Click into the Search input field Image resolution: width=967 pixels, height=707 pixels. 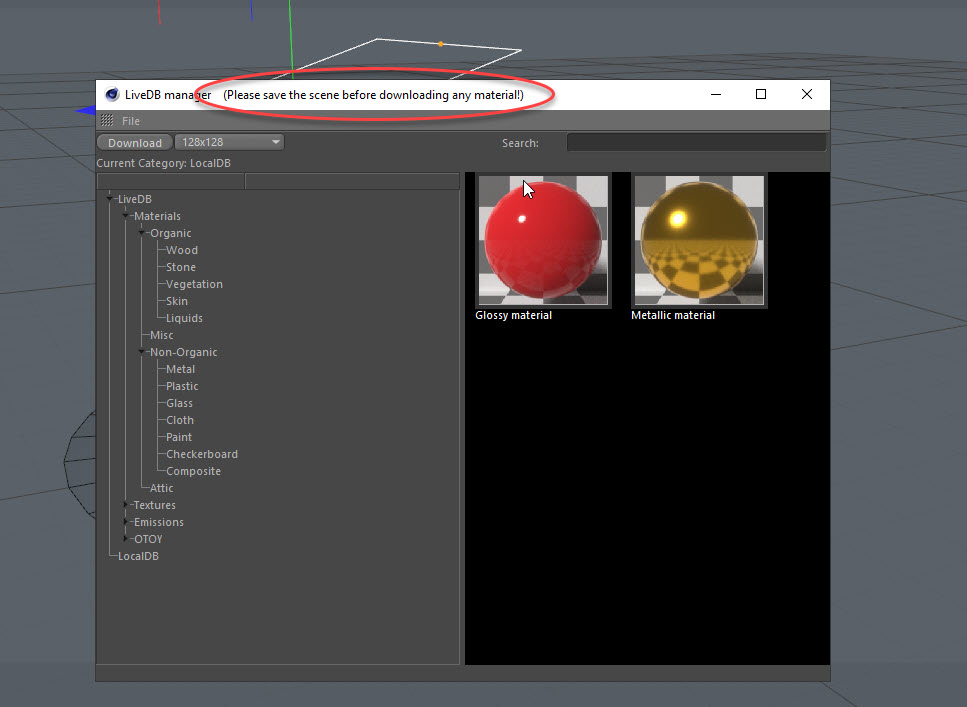click(x=696, y=143)
